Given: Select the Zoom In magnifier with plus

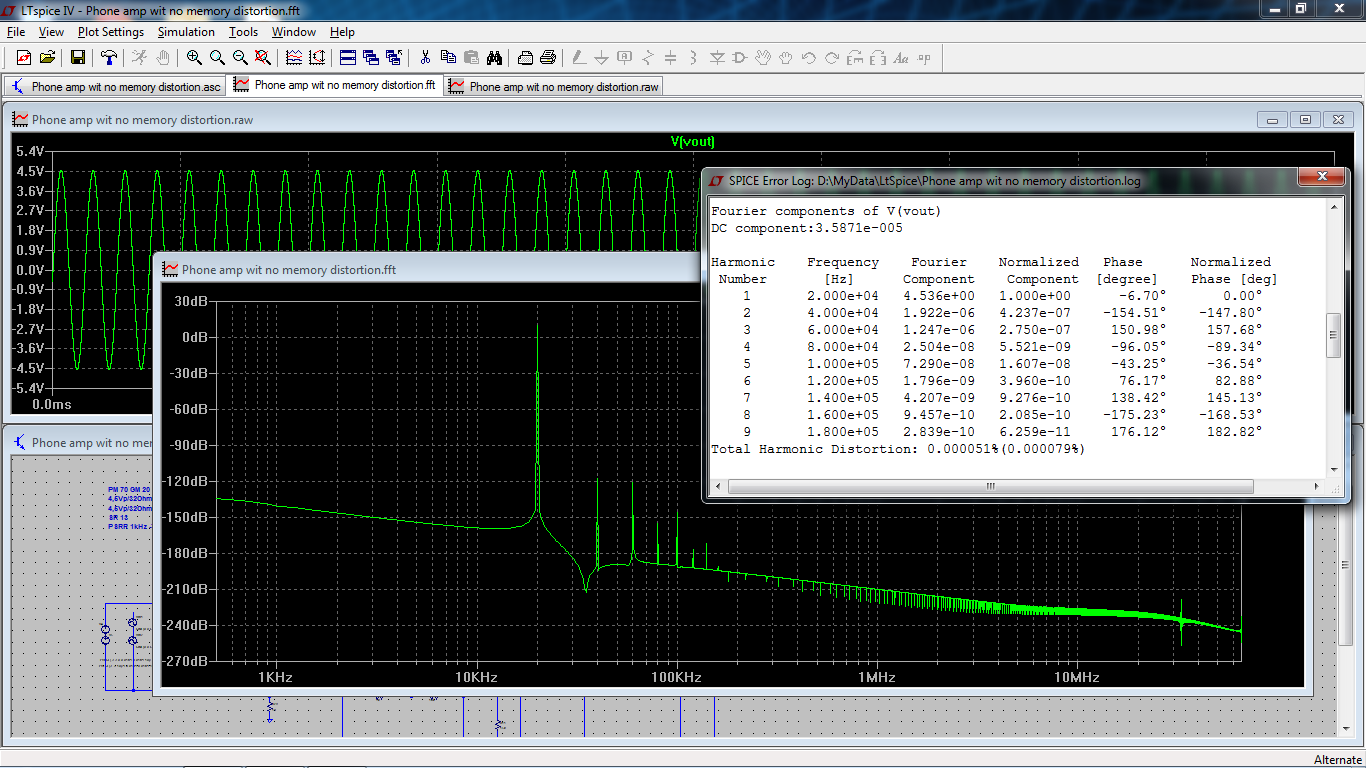Looking at the screenshot, I should coord(194,57).
